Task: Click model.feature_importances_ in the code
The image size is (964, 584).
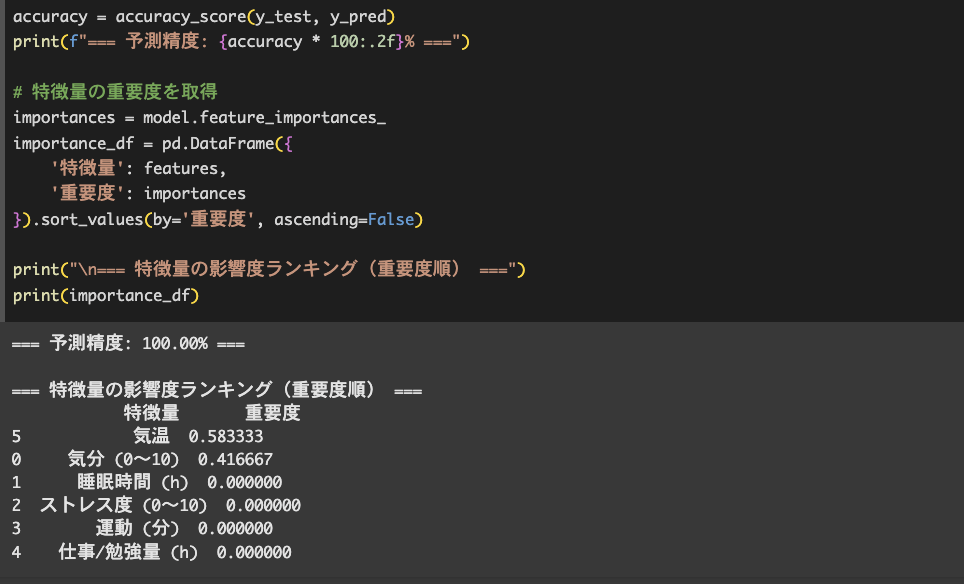Action: click(264, 117)
